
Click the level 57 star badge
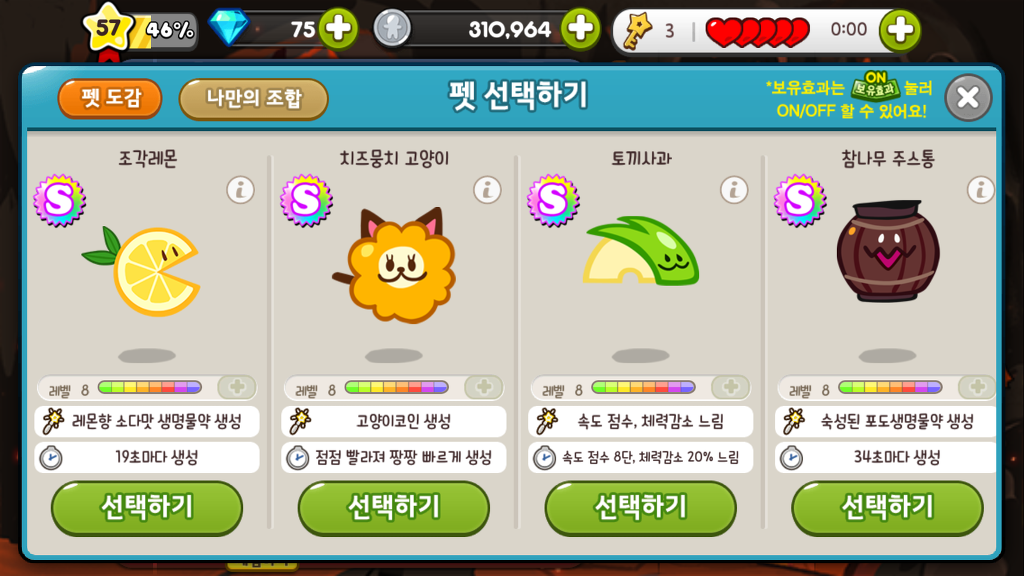pyautogui.click(x=108, y=28)
